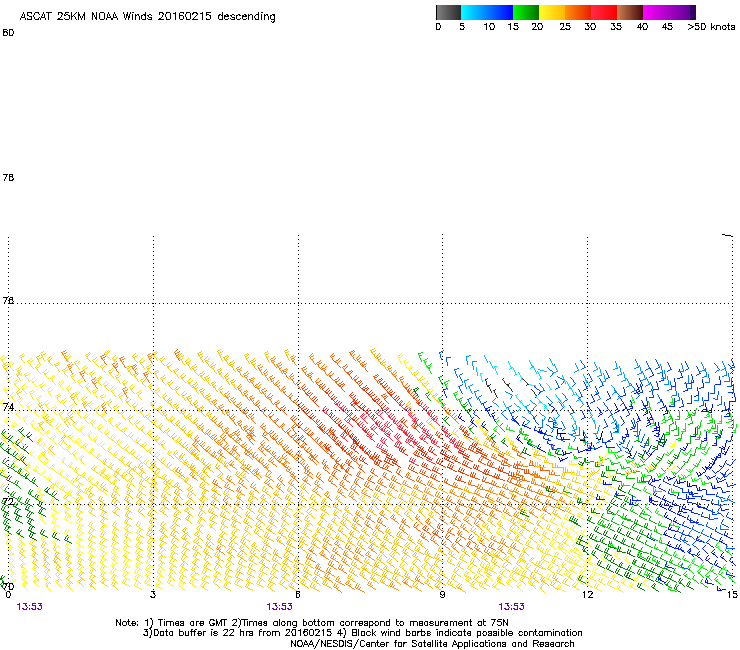Click the '>50 knots' legend label
Image resolution: width=740 pixels, height=650 pixels.
(711, 27)
